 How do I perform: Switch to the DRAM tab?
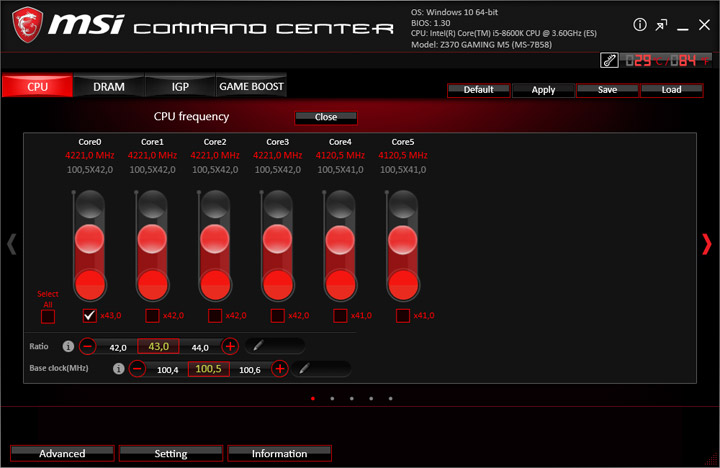coord(109,86)
